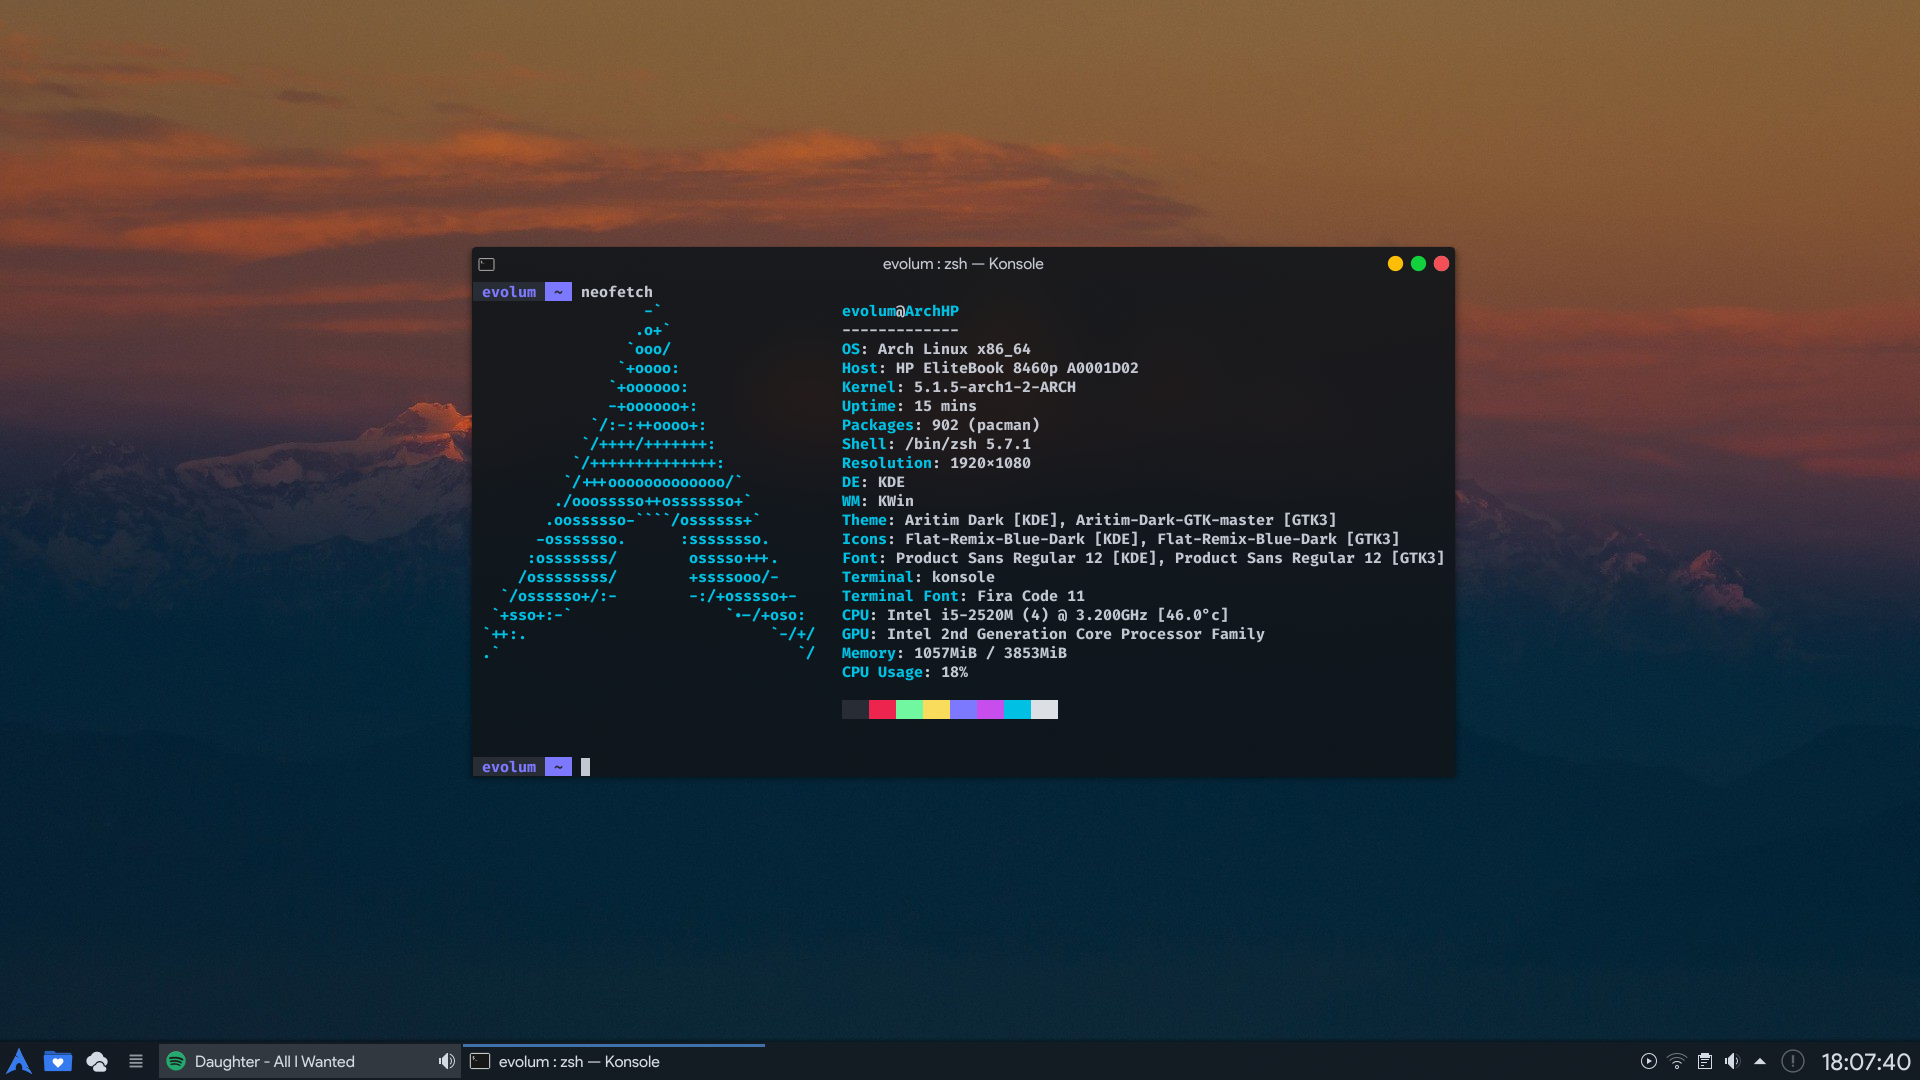1920x1080 pixels.
Task: Open the Wi-Fi network tray icon
Action: pos(1677,1061)
